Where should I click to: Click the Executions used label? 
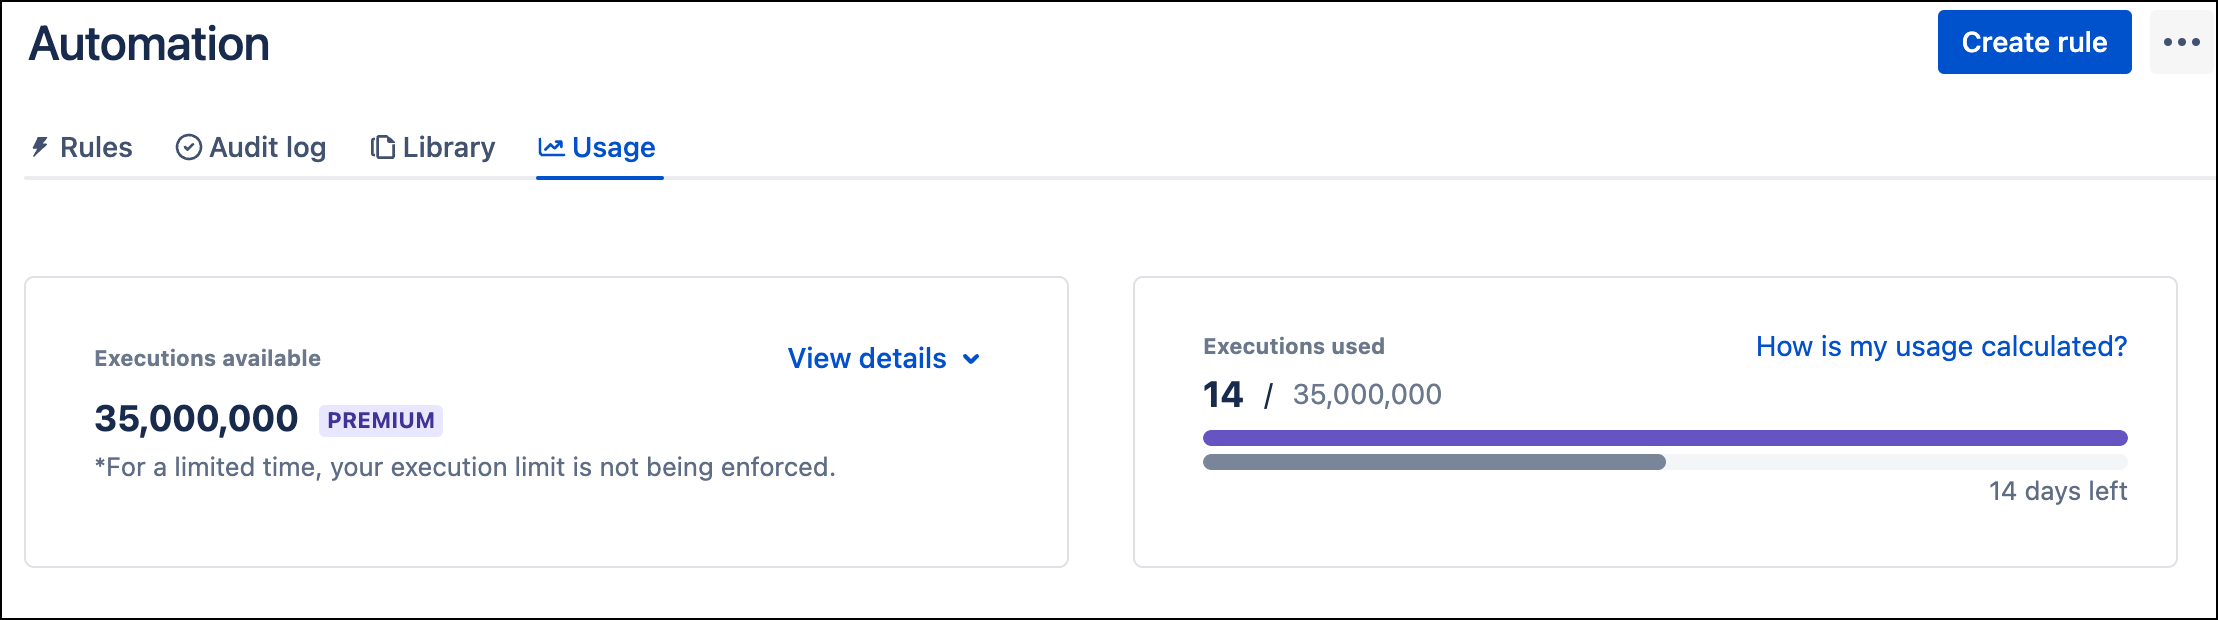(1294, 346)
